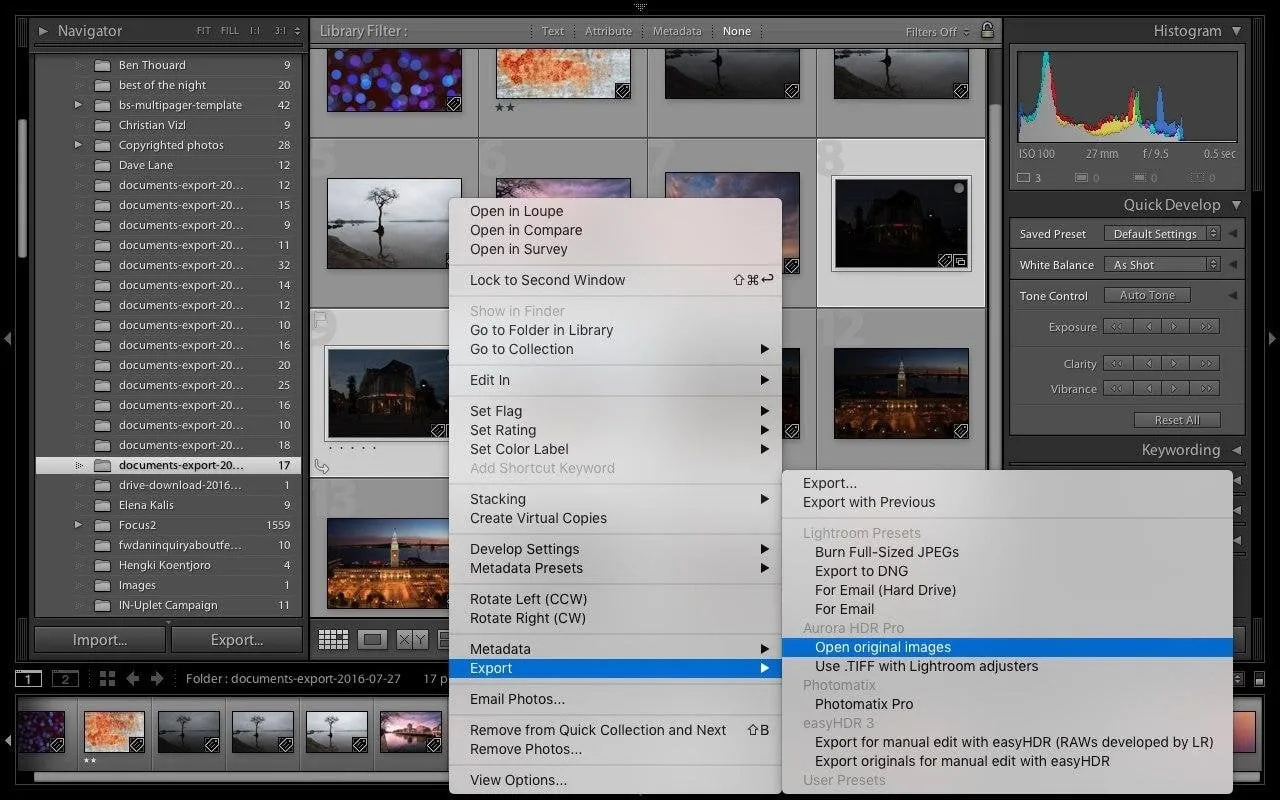Increase Exposure with the single right arrow
The width and height of the screenshot is (1280, 800).
coord(1176,327)
